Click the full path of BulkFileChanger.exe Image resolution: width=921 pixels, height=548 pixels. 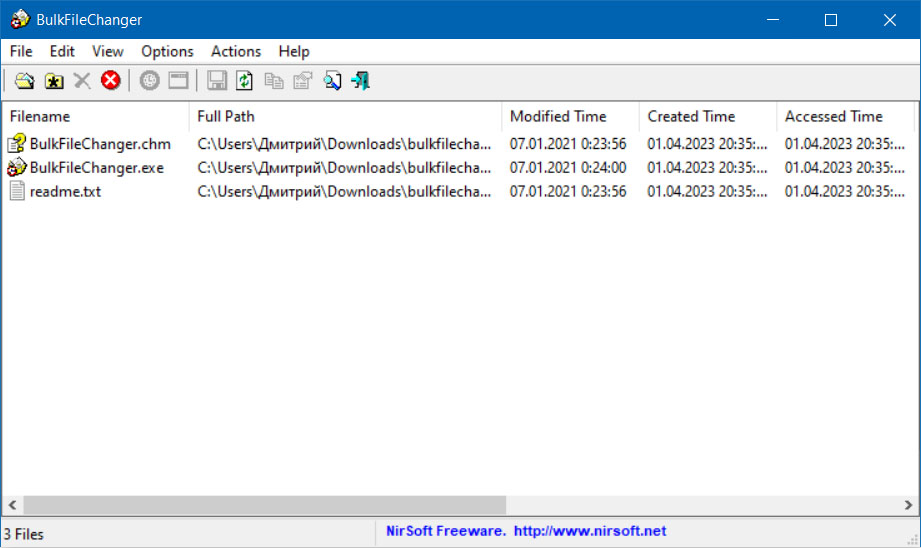344,167
